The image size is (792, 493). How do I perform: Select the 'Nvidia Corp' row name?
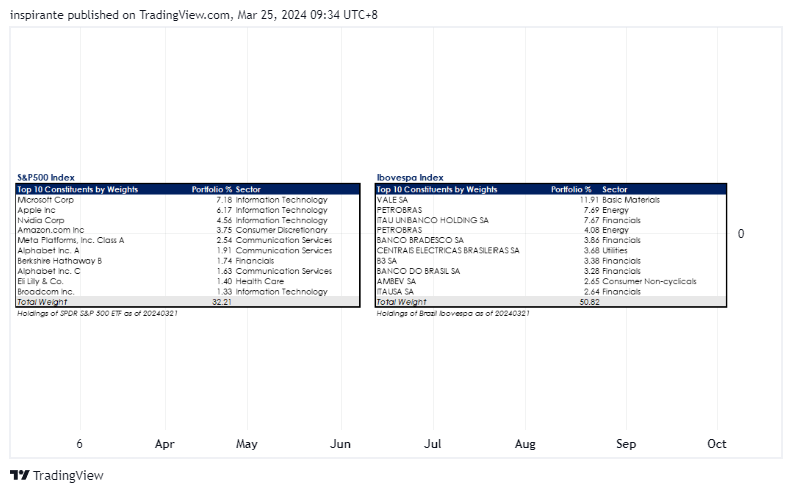click(41, 220)
